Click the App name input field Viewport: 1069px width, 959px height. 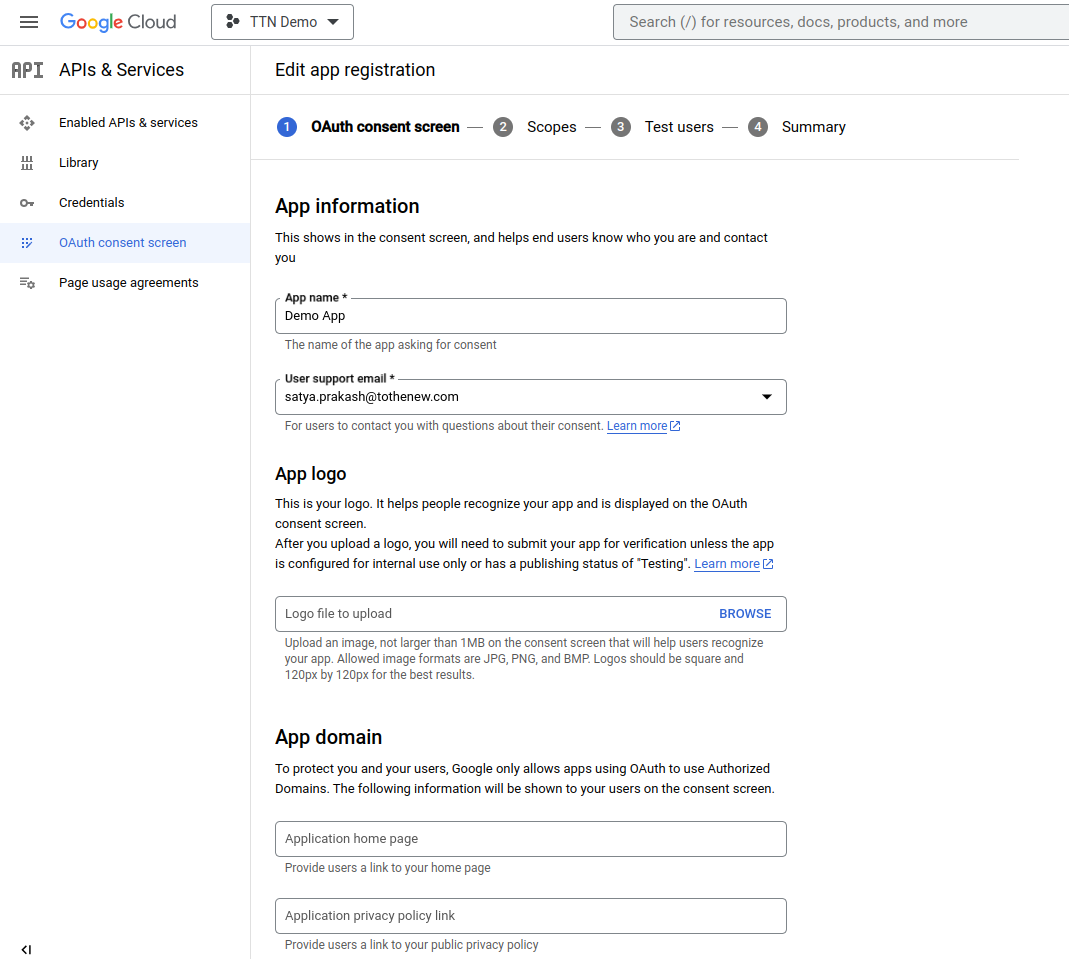530,316
